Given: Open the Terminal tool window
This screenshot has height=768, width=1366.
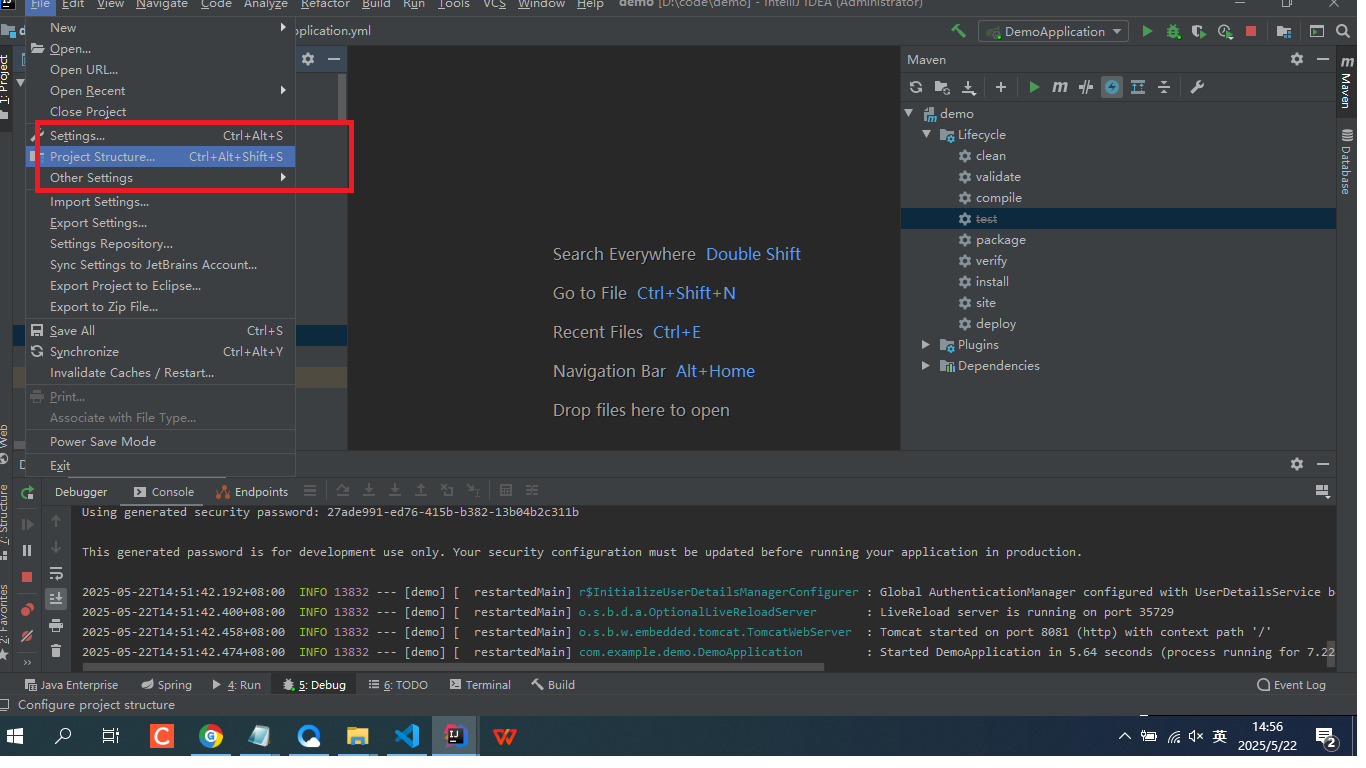Looking at the screenshot, I should [480, 685].
